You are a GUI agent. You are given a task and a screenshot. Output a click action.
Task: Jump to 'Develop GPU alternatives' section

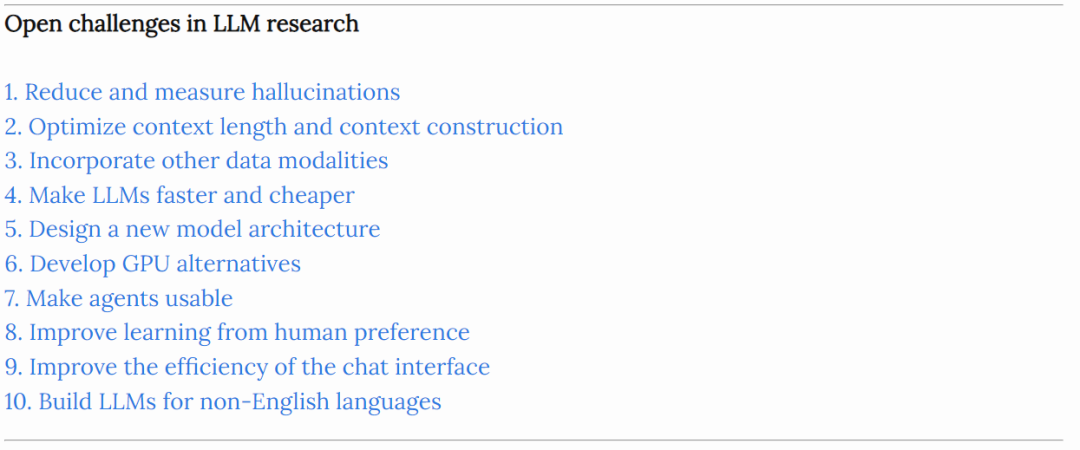tap(153, 264)
